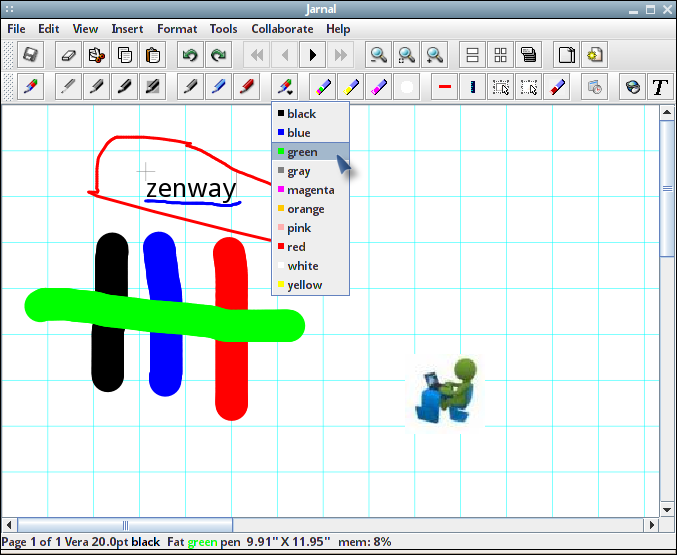Select the yellow highlighter

351,87
